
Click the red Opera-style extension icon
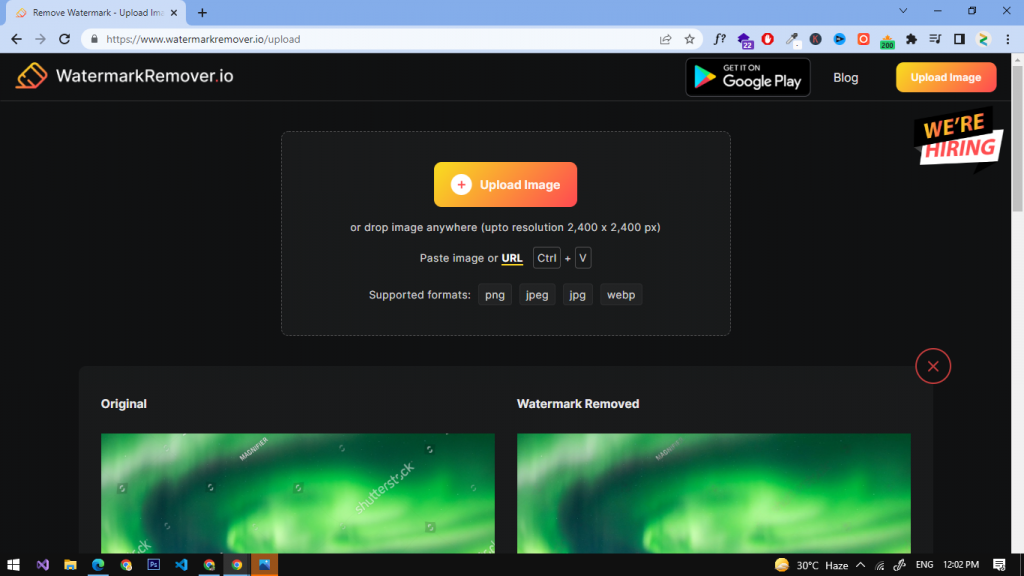coord(768,39)
